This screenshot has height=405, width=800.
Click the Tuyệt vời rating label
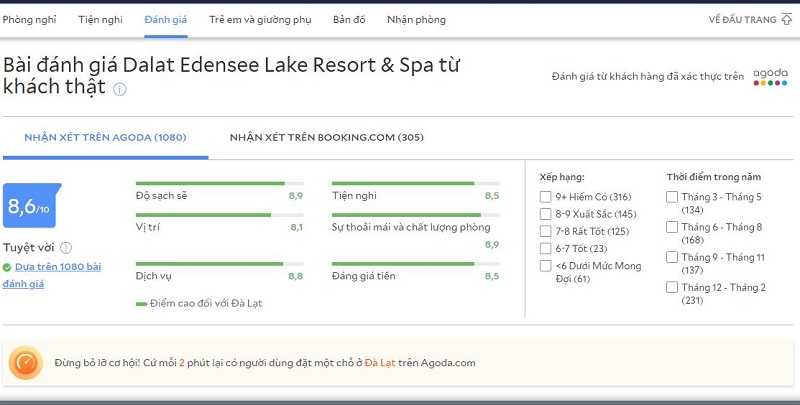(x=29, y=248)
